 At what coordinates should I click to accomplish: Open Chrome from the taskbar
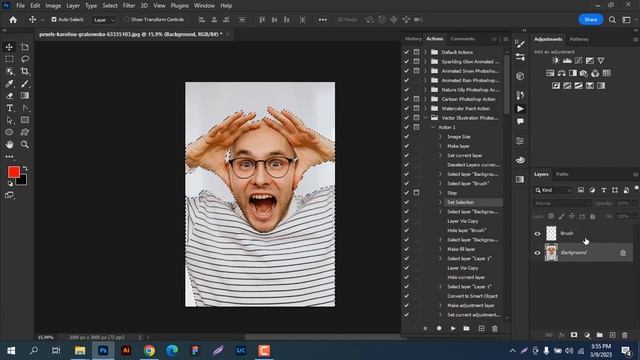[x=149, y=351]
